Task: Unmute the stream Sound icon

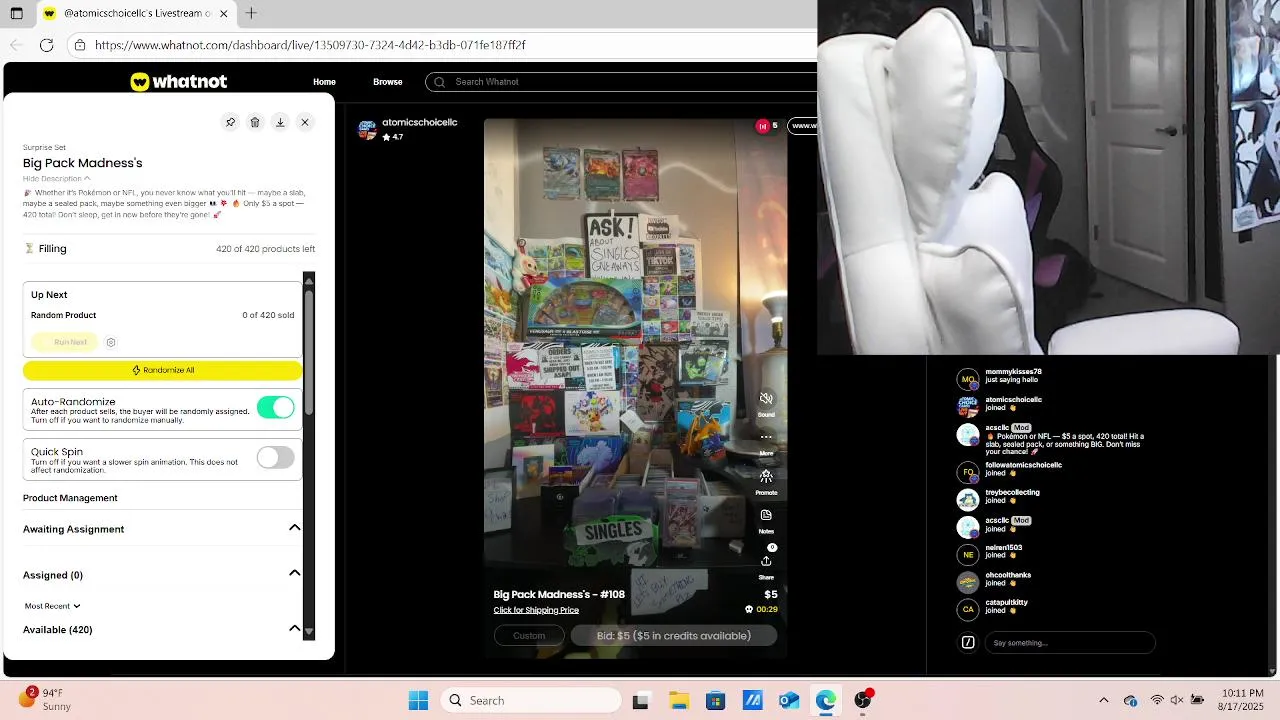Action: [x=766, y=399]
